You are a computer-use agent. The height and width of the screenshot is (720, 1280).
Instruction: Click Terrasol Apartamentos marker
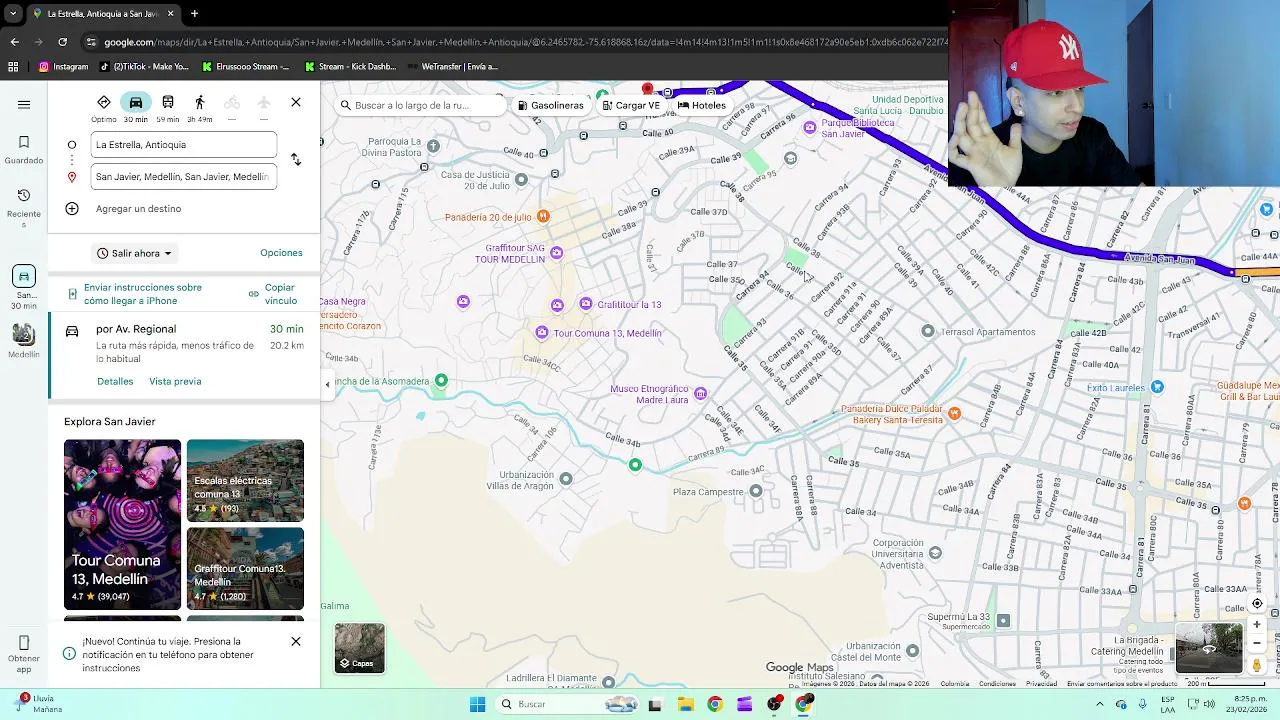tap(928, 331)
